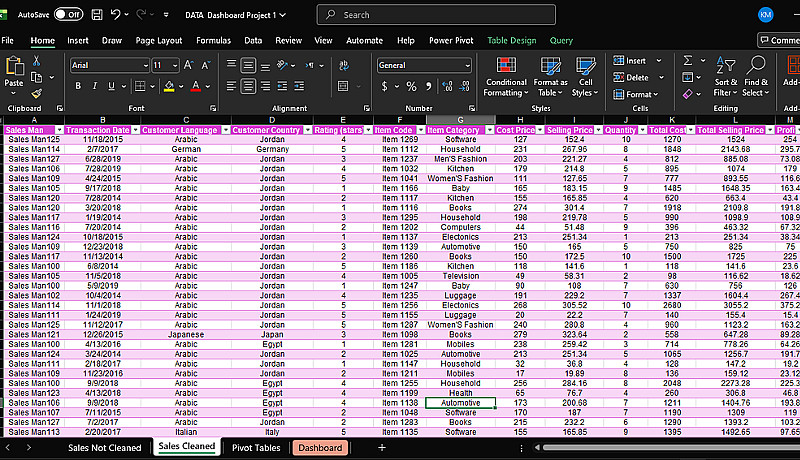The image size is (800, 460).
Task: Open Customer Country column filter dropdown
Action: point(306,130)
